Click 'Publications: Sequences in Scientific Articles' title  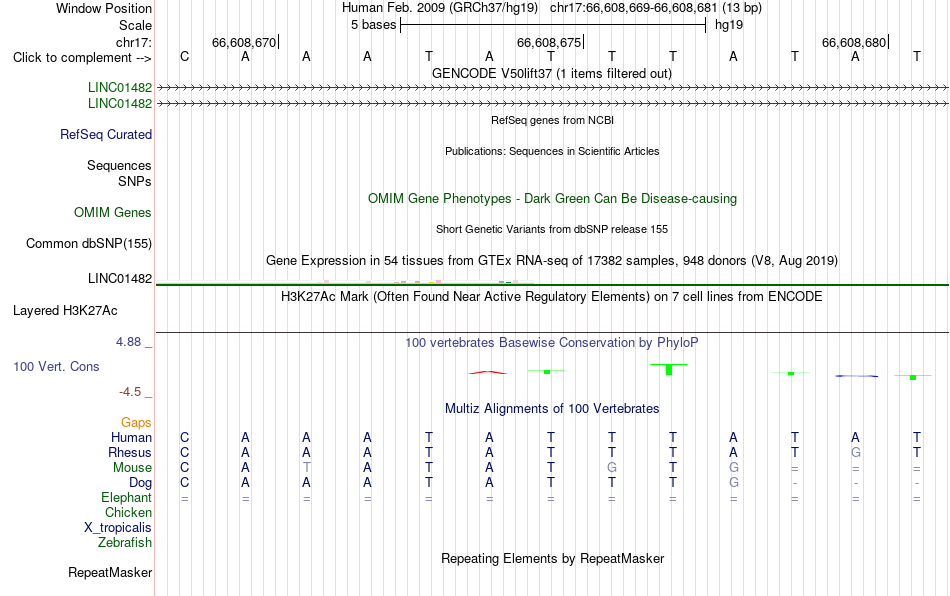click(552, 151)
